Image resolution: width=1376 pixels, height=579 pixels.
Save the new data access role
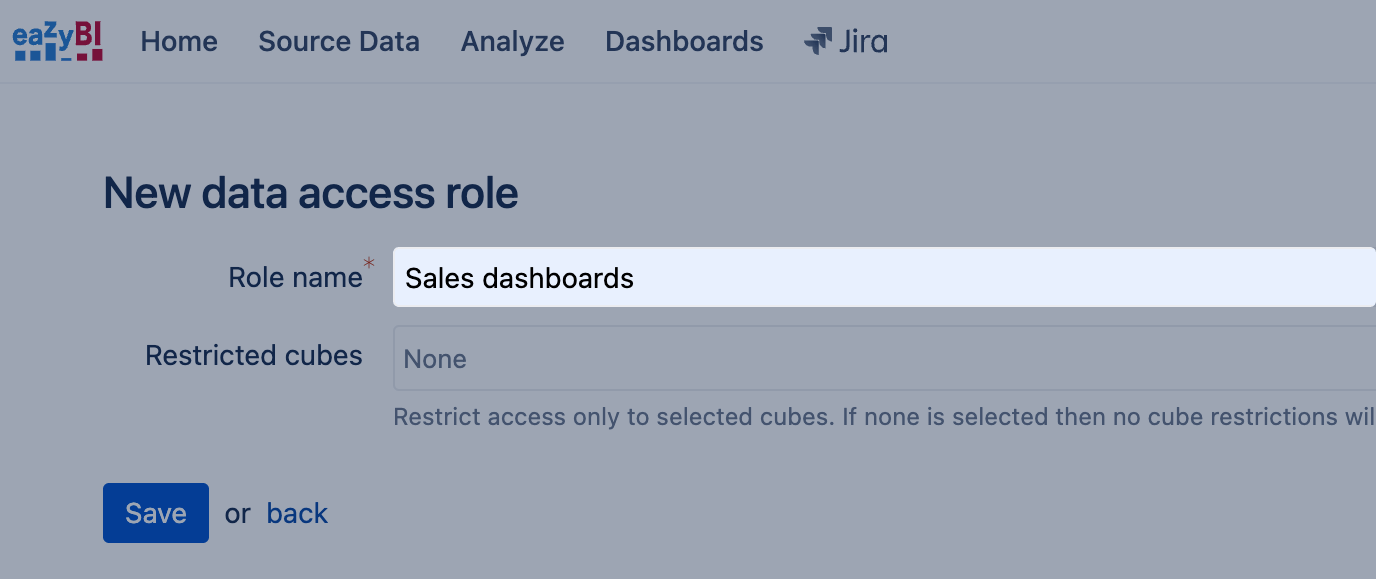pos(156,513)
